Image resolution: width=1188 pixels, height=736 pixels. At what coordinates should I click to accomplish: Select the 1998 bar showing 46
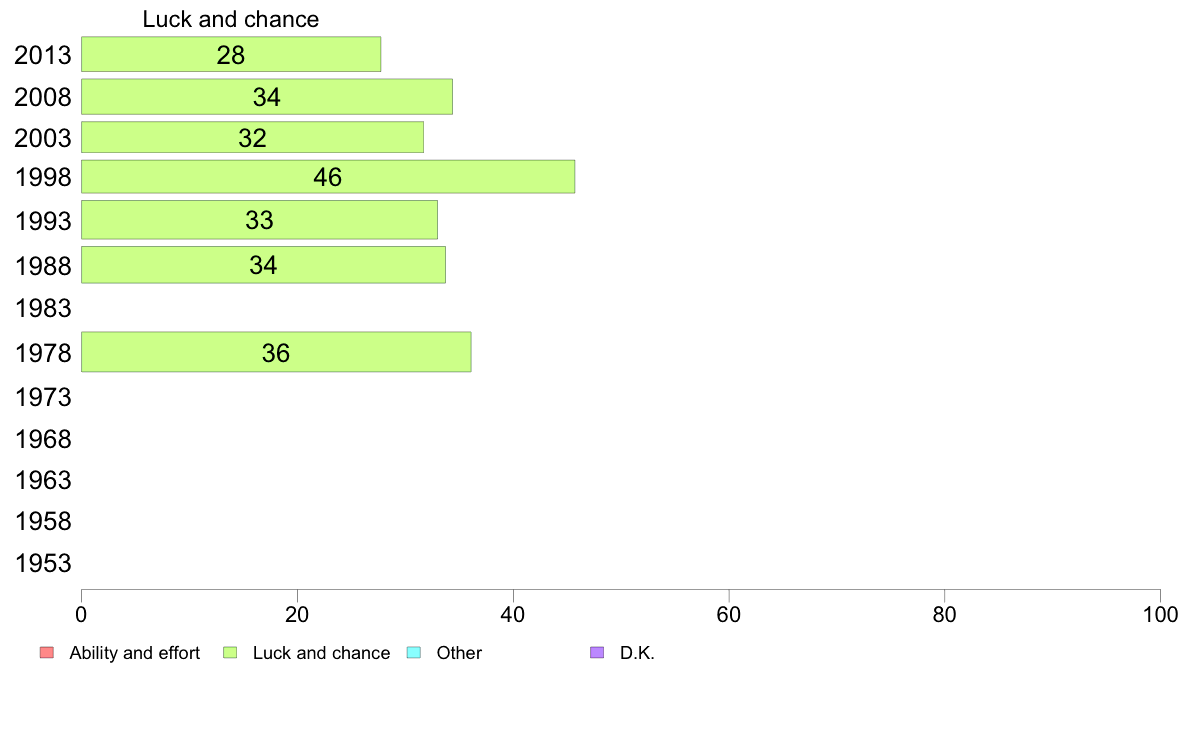[328, 177]
